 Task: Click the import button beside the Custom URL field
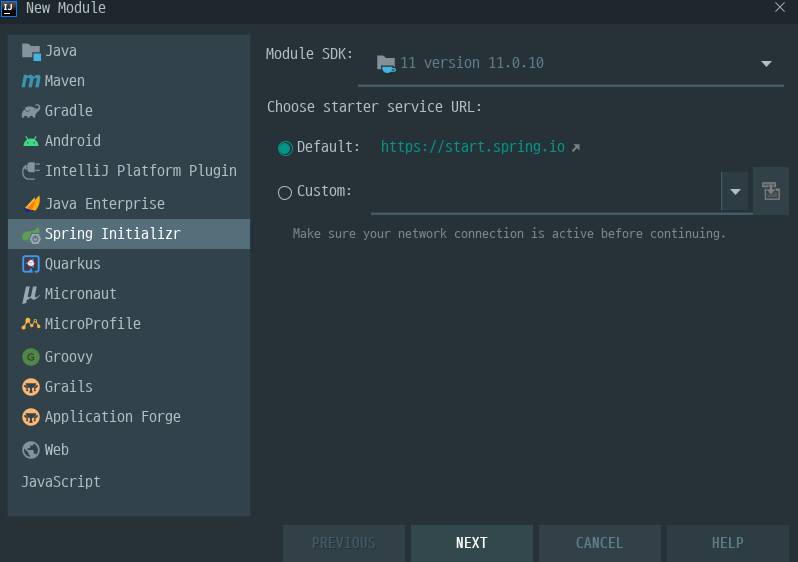pos(771,191)
